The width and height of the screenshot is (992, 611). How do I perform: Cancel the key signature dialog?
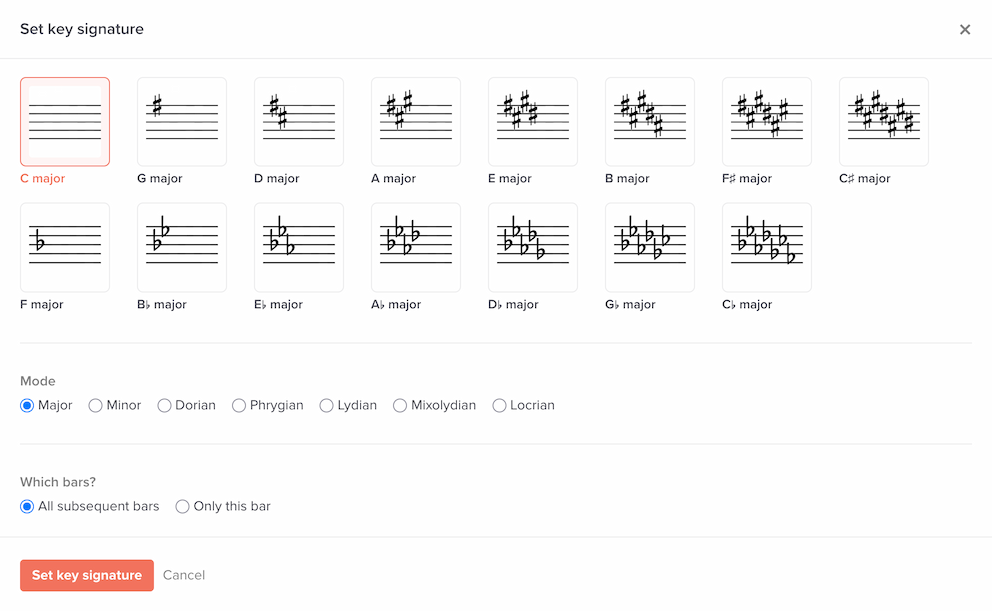tap(184, 575)
